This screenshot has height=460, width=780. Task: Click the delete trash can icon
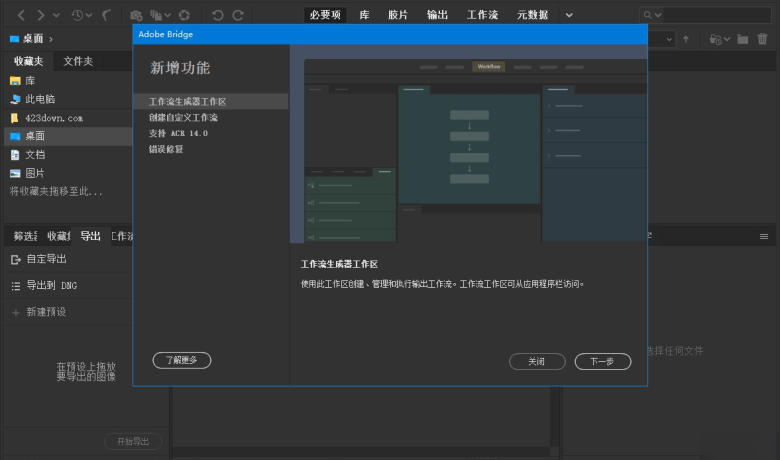(x=762, y=39)
